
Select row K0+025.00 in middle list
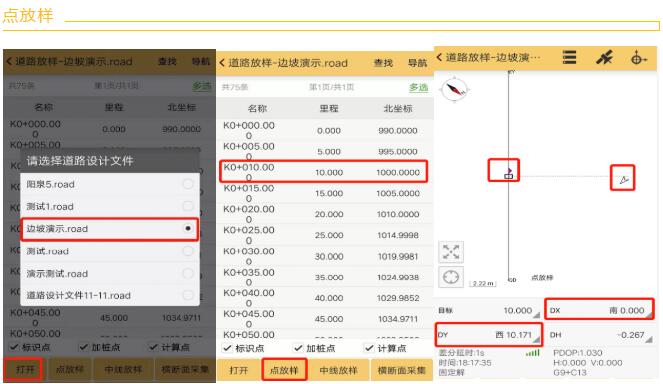(325, 235)
